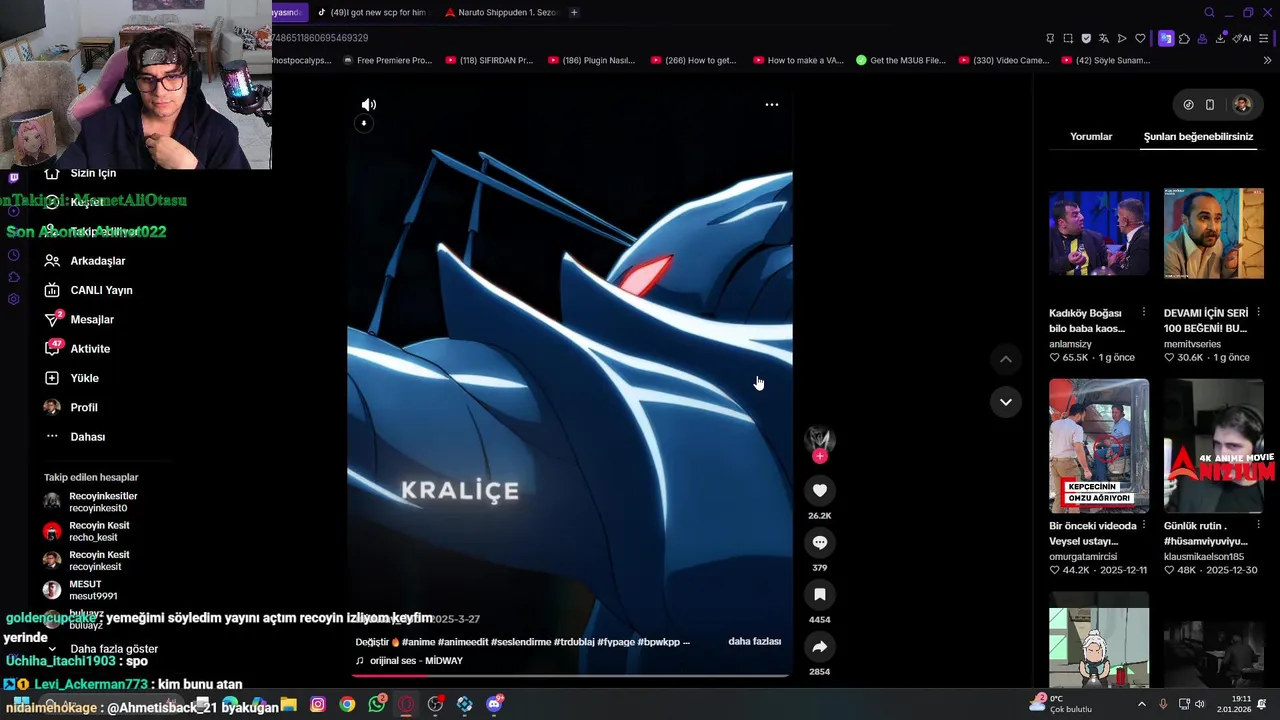Open the browser extensions cube icon
Viewport: 1280px width, 720px height.
pyautogui.click(x=1184, y=38)
